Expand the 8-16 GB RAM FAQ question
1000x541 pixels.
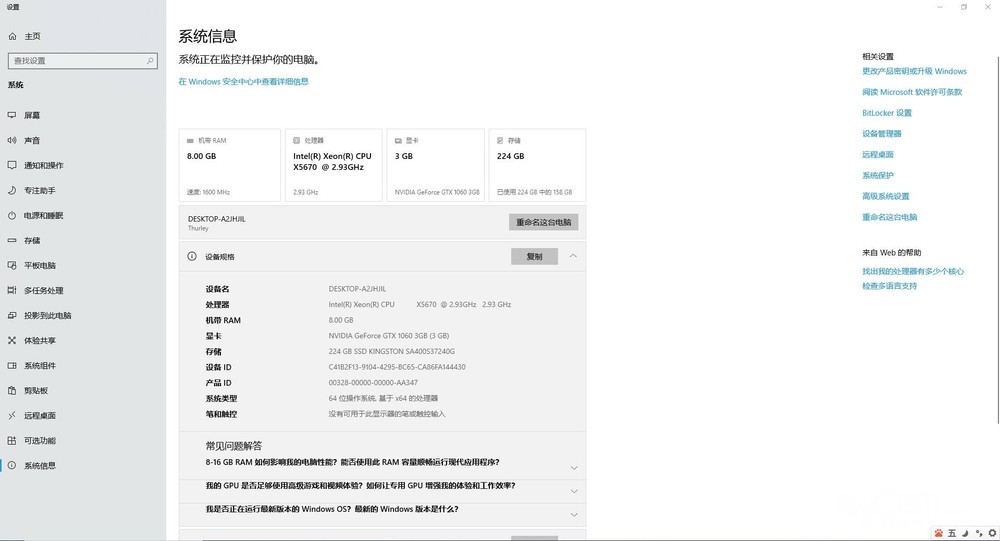coord(573,467)
